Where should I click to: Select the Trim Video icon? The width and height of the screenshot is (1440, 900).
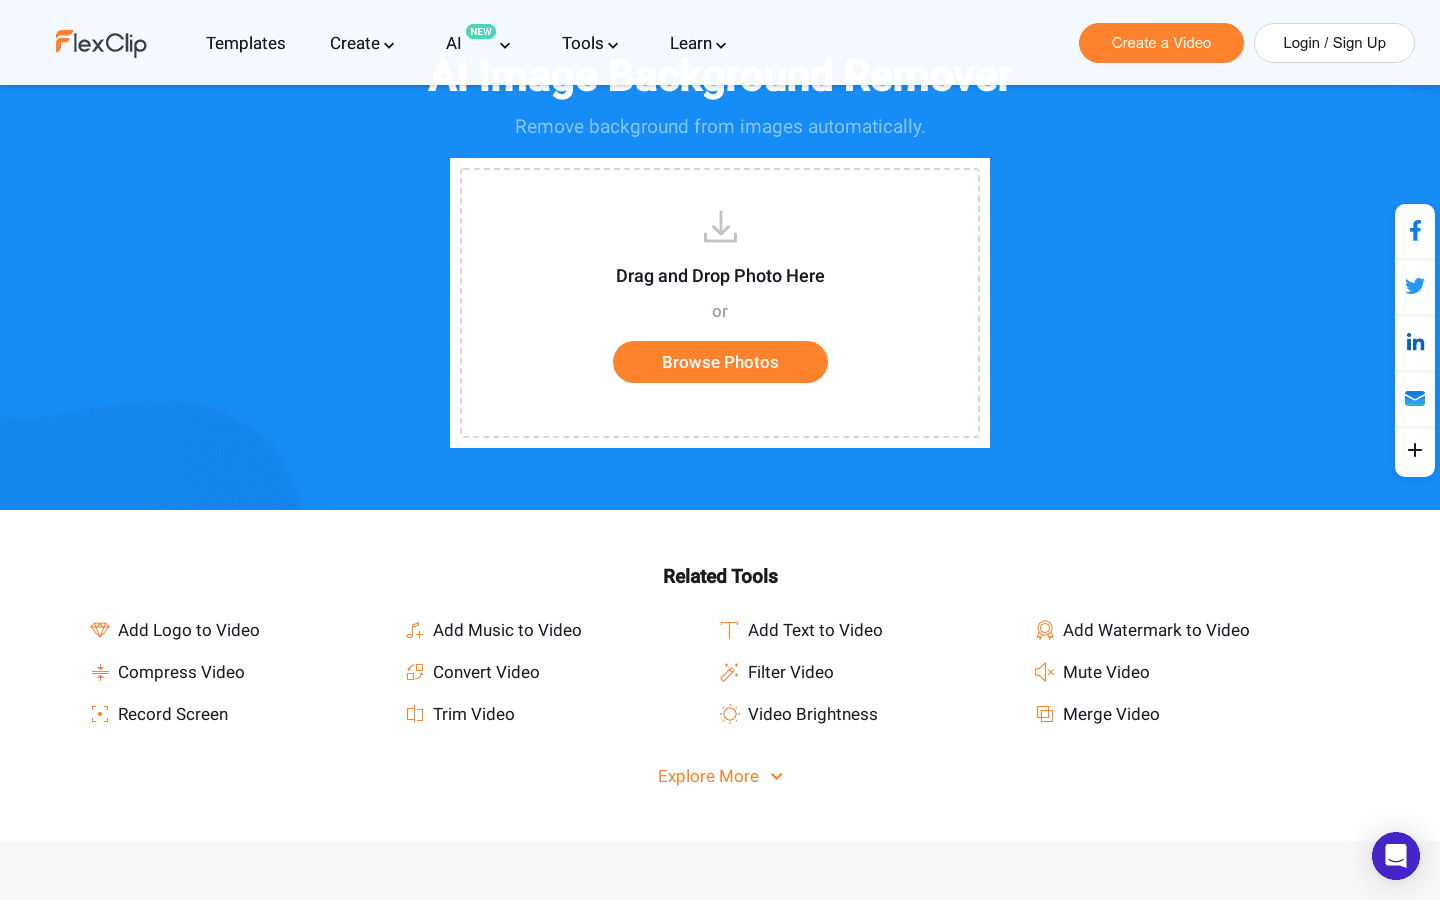click(x=414, y=714)
